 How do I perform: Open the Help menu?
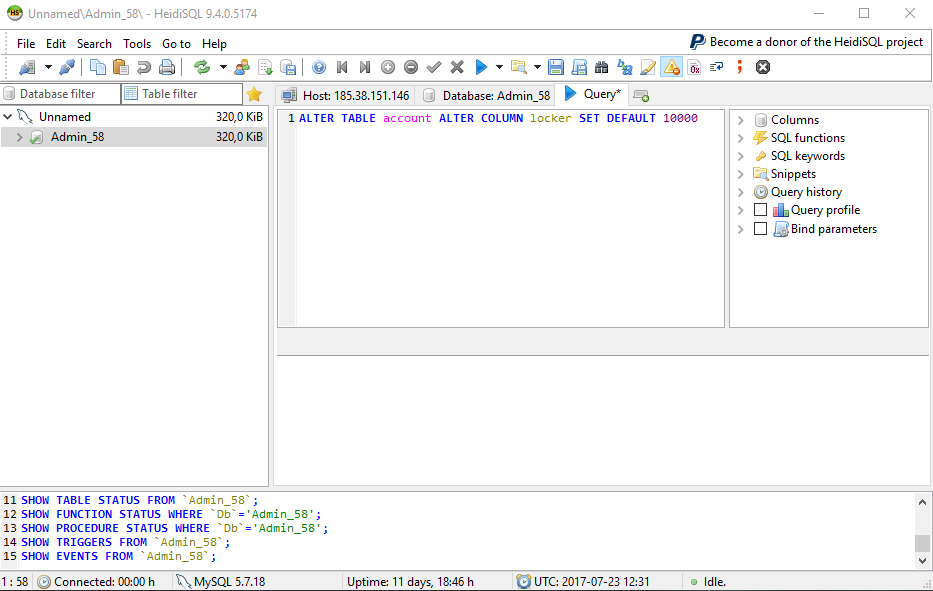[214, 43]
